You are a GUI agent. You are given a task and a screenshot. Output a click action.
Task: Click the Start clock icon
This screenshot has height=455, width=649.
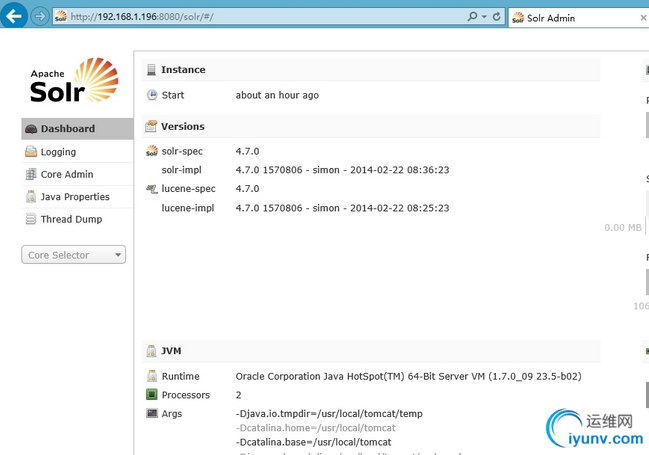(x=152, y=95)
